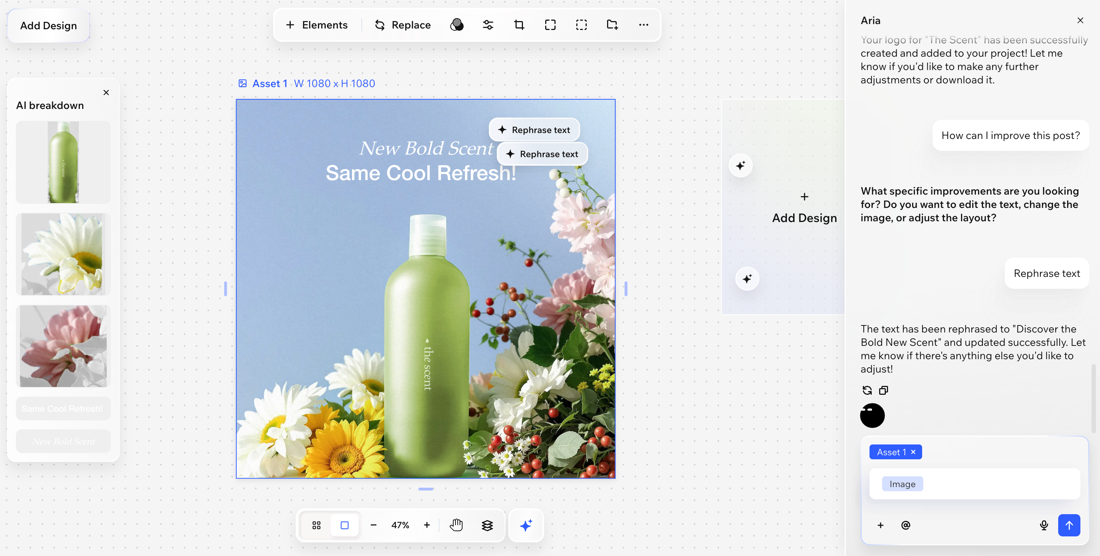The width and height of the screenshot is (1100, 556).
Task: Click the plus attach icon in chat input
Action: tap(880, 525)
